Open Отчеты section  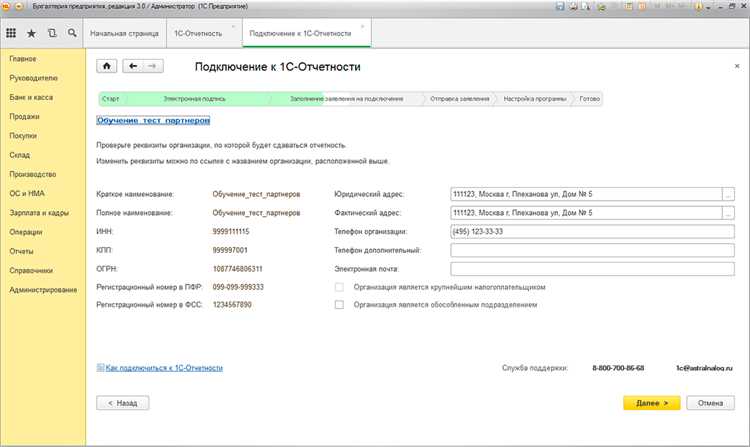click(x=22, y=251)
